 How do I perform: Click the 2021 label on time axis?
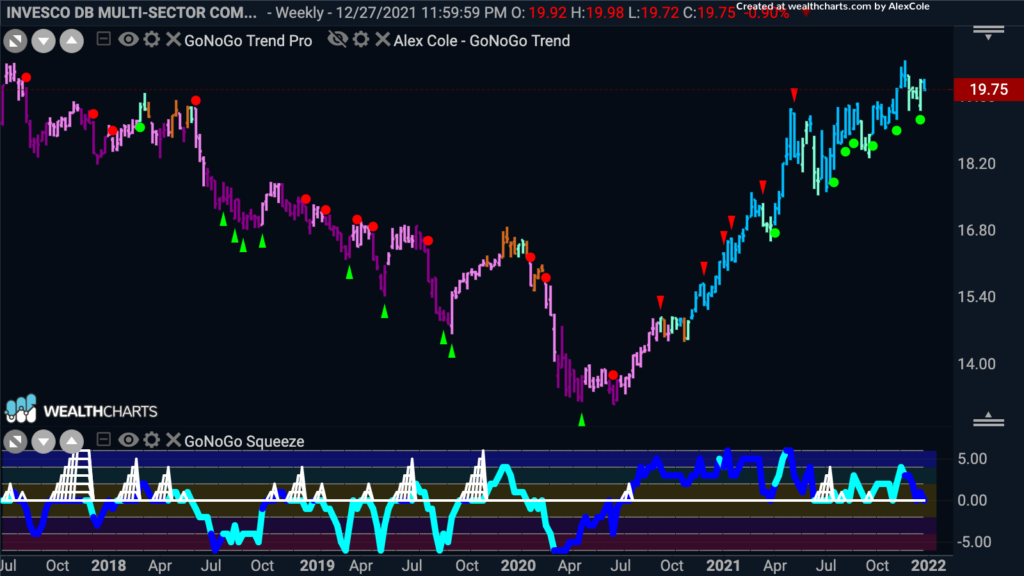723,566
